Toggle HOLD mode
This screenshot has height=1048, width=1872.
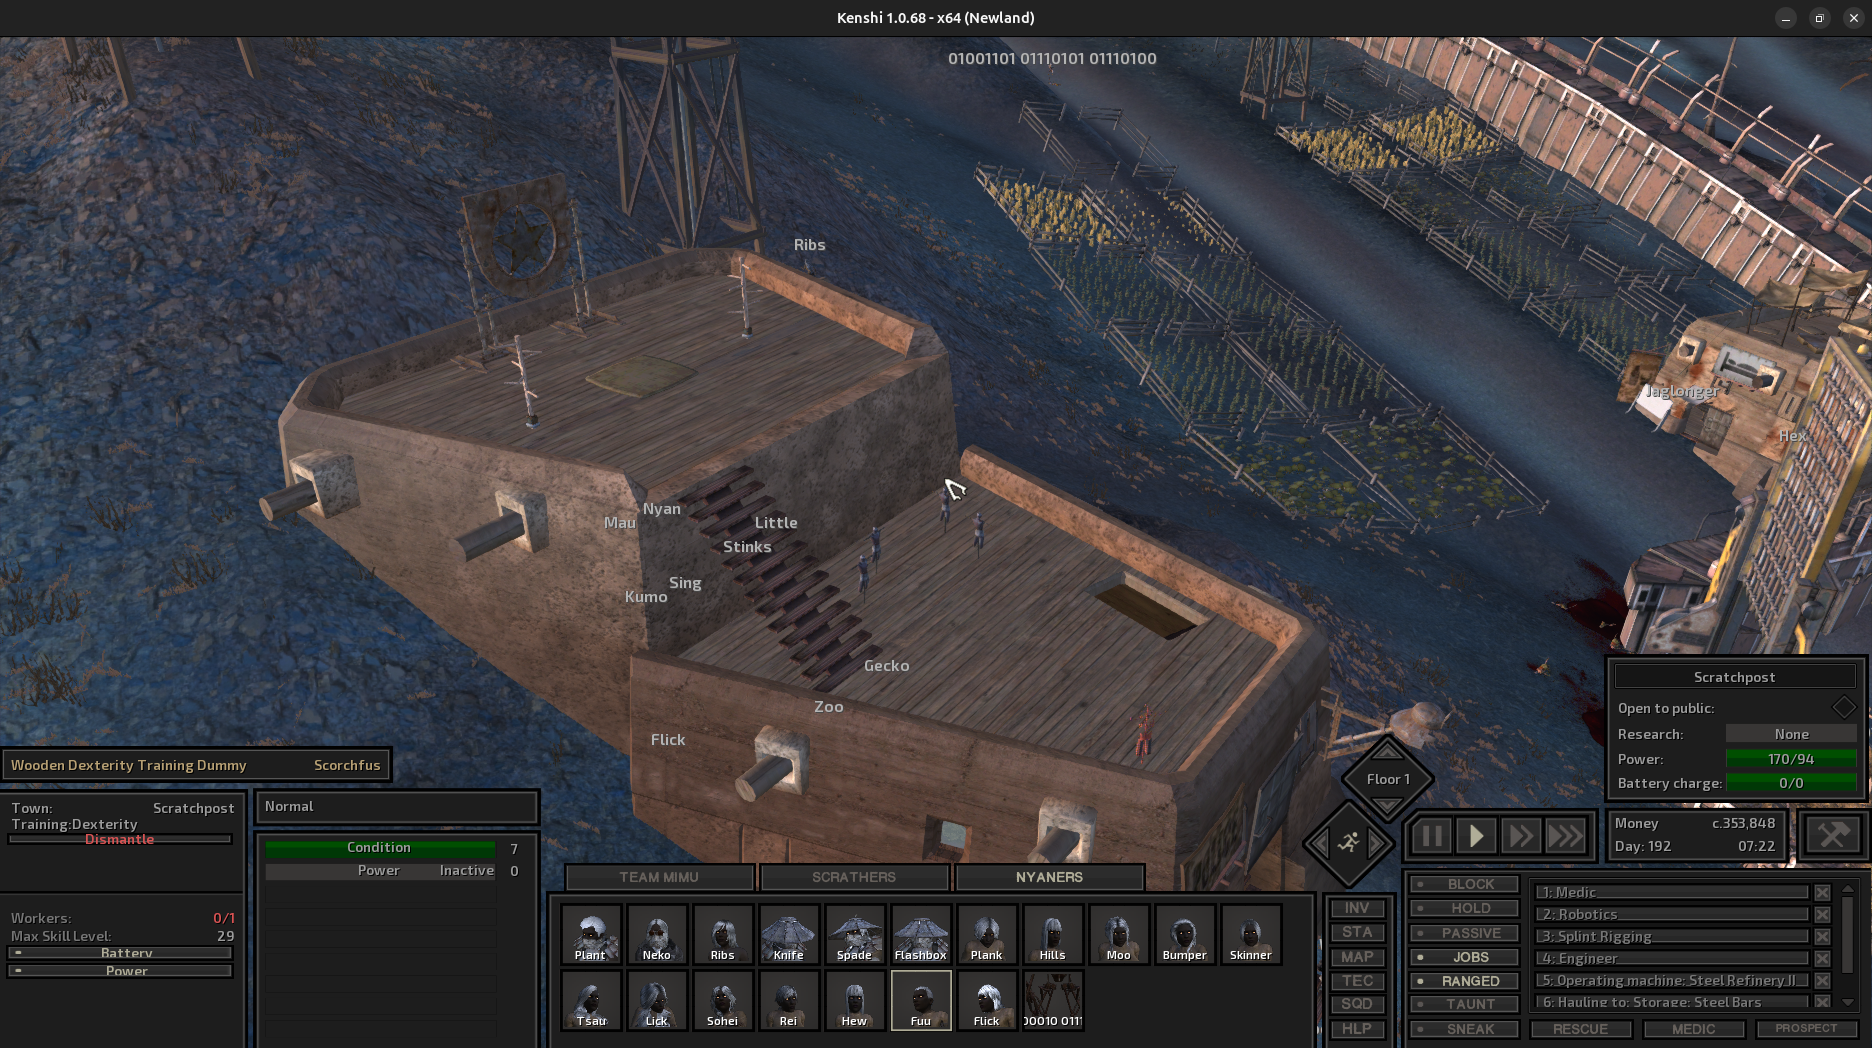[x=1465, y=908]
